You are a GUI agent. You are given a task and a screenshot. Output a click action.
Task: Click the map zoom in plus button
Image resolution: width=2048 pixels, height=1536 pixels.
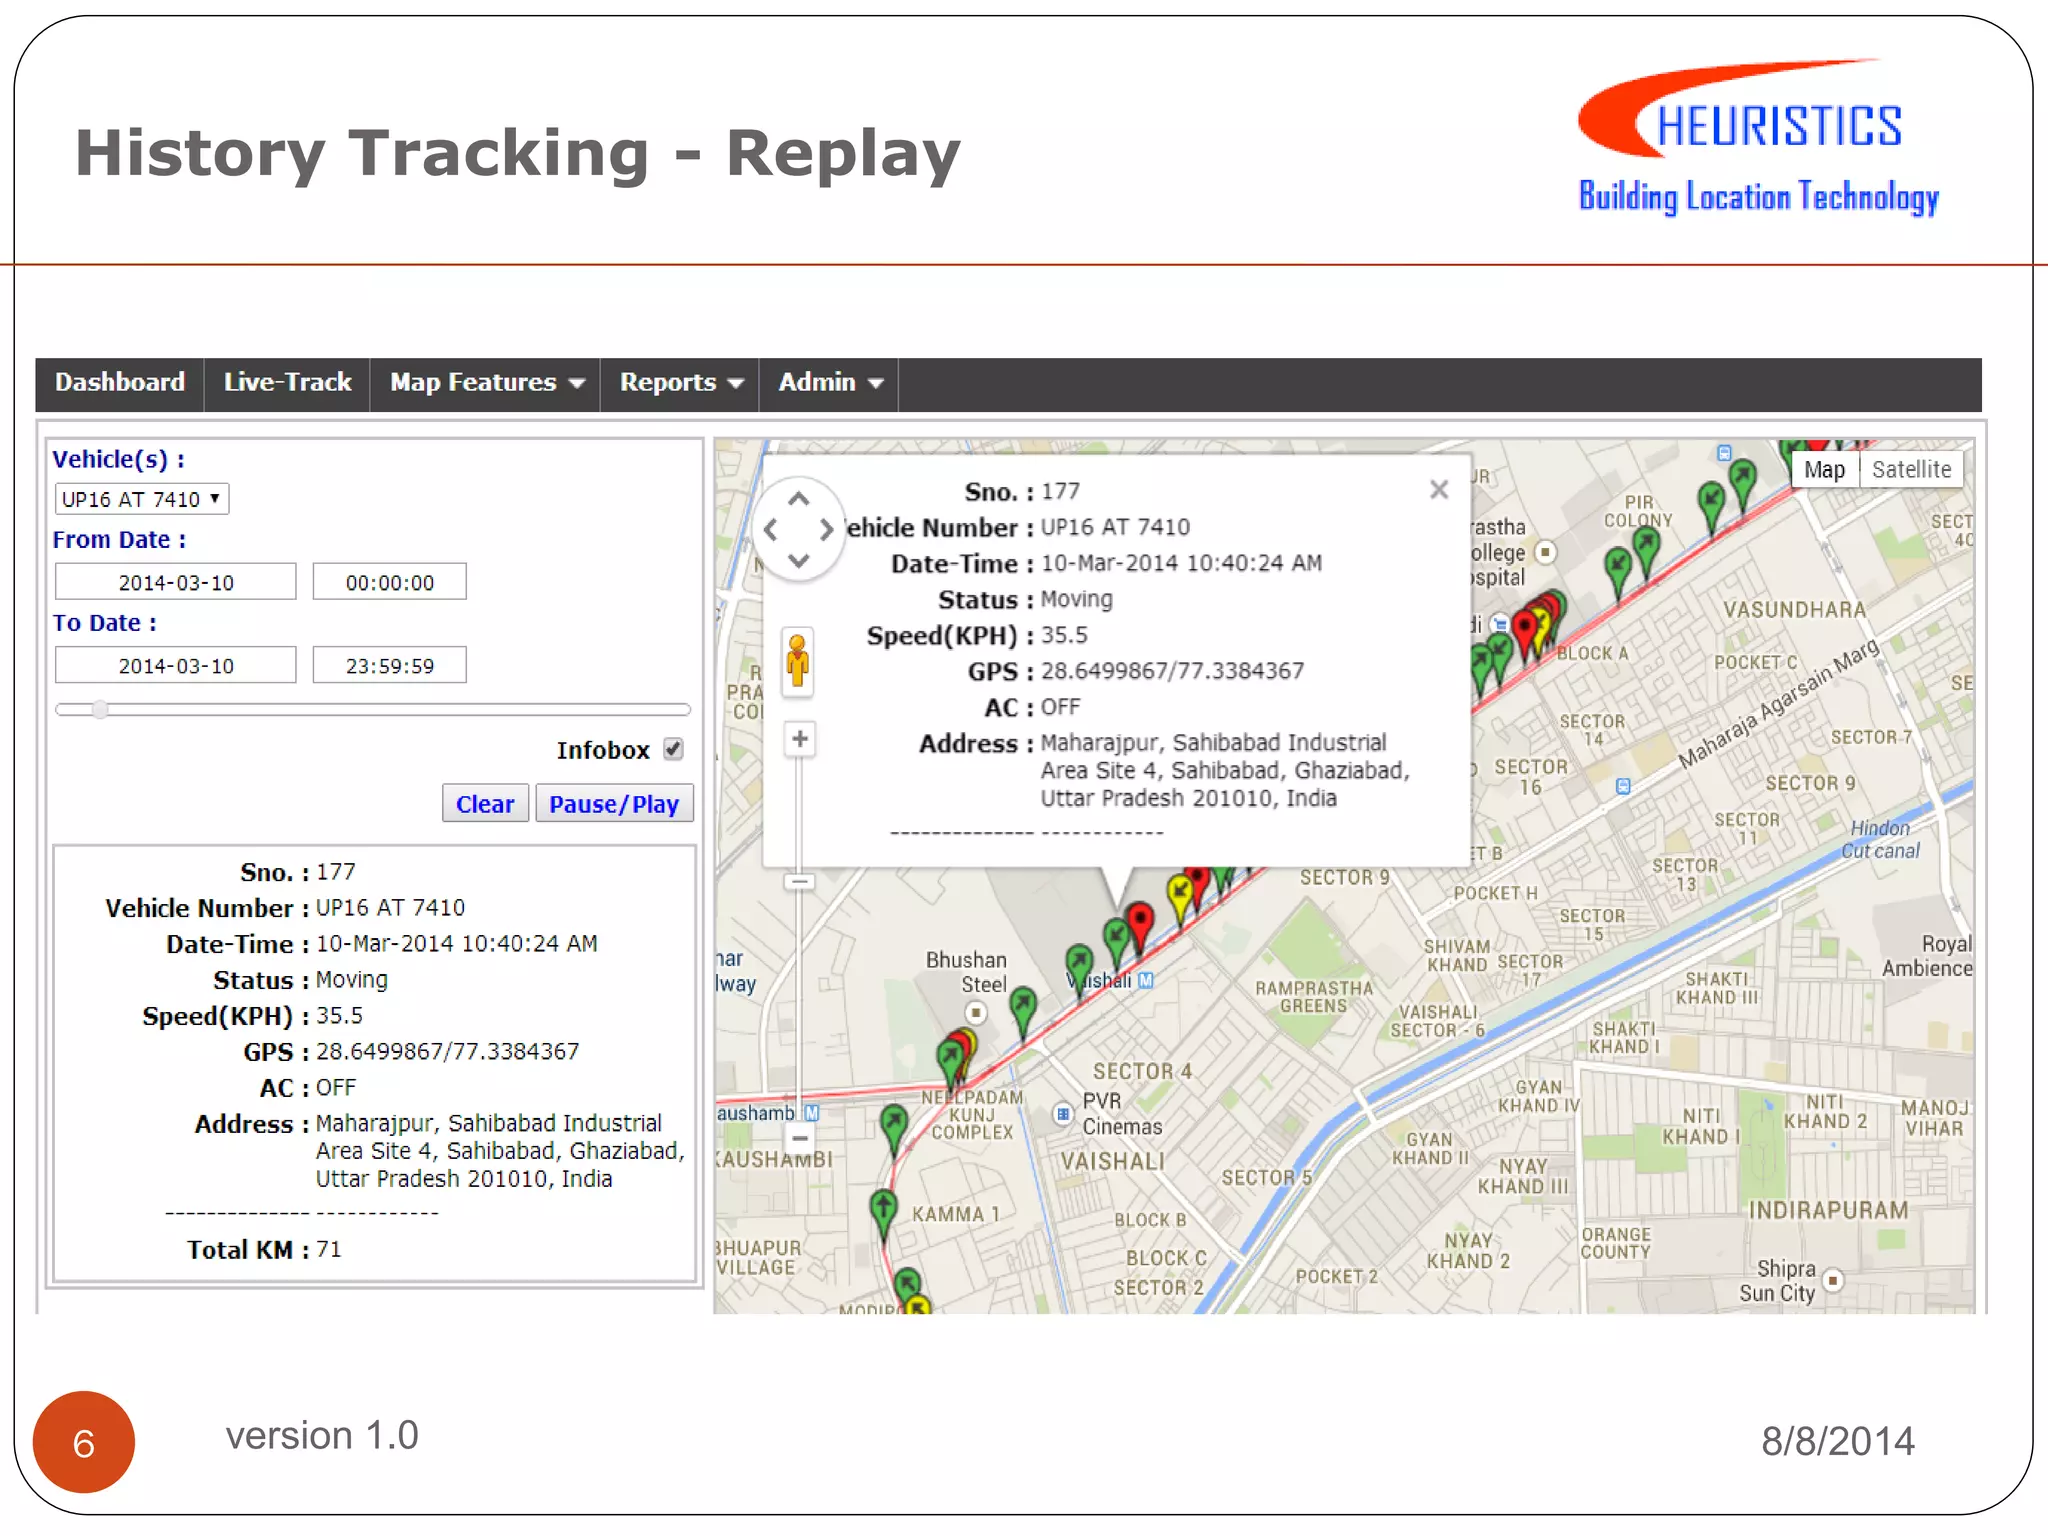point(799,740)
